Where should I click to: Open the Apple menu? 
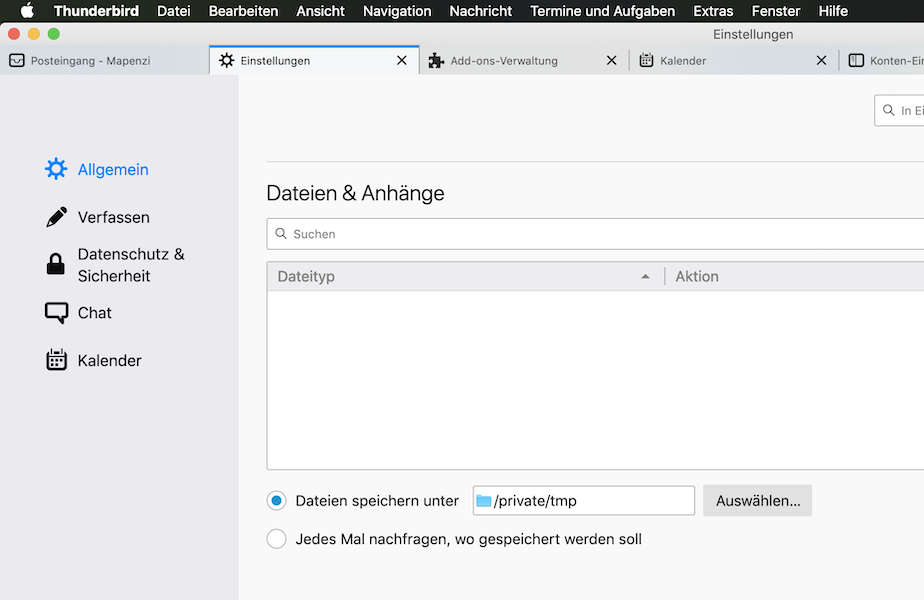click(x=27, y=11)
